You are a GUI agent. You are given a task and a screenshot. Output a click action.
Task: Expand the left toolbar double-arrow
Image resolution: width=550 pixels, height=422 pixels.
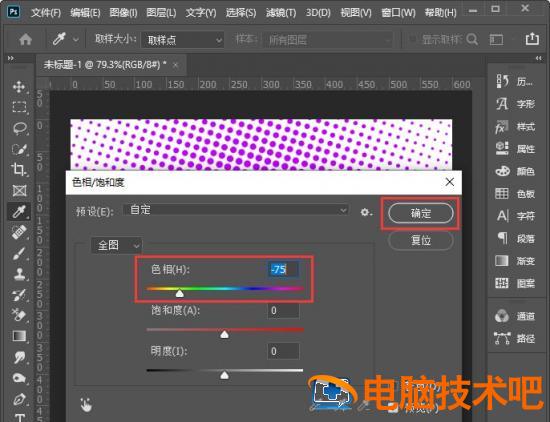[x=11, y=58]
